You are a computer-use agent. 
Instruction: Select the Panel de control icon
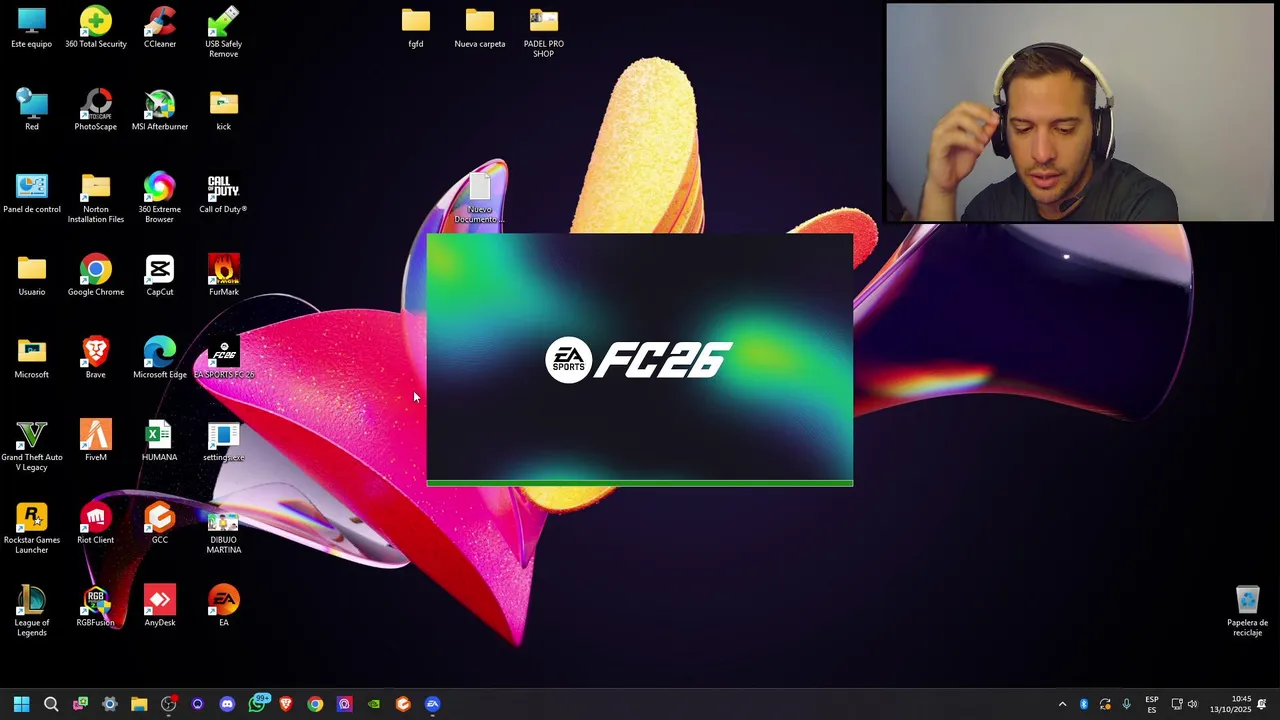click(32, 193)
